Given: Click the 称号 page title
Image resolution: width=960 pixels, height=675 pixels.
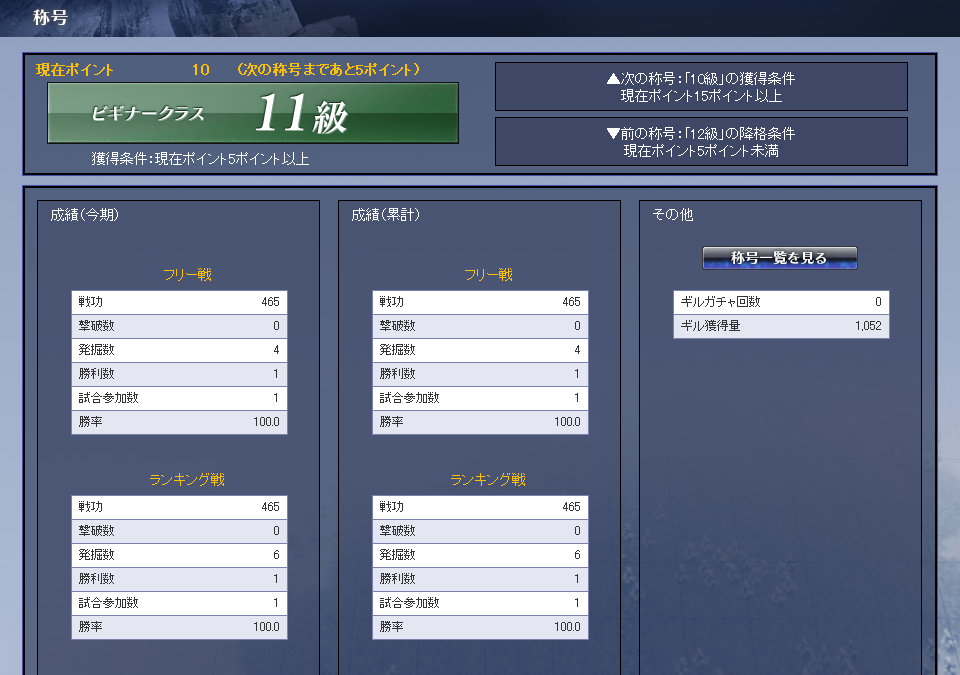Looking at the screenshot, I should coord(50,17).
